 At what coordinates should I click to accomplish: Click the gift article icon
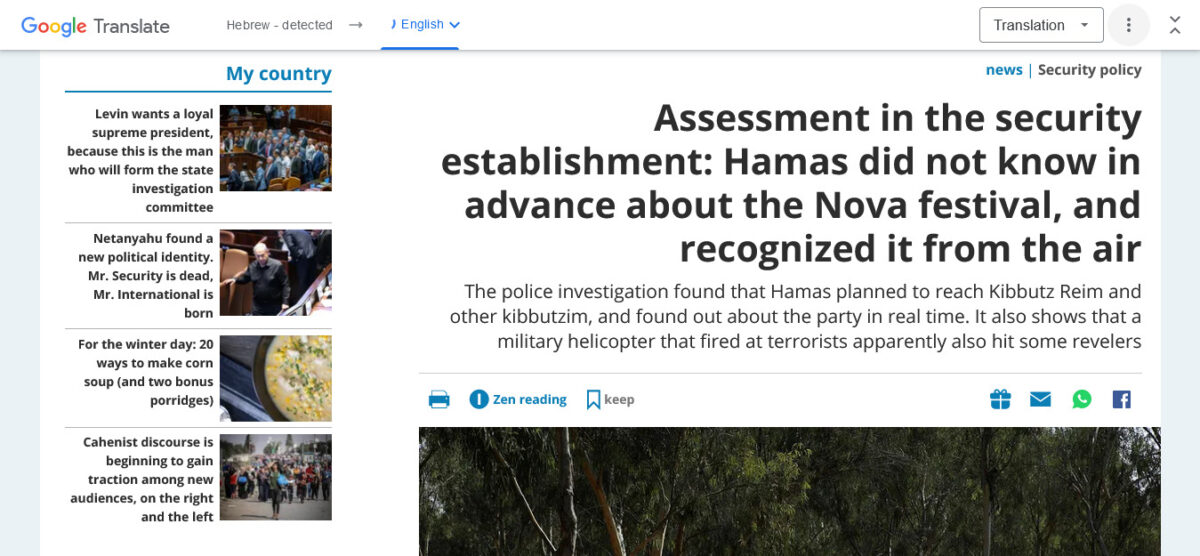[1000, 400]
